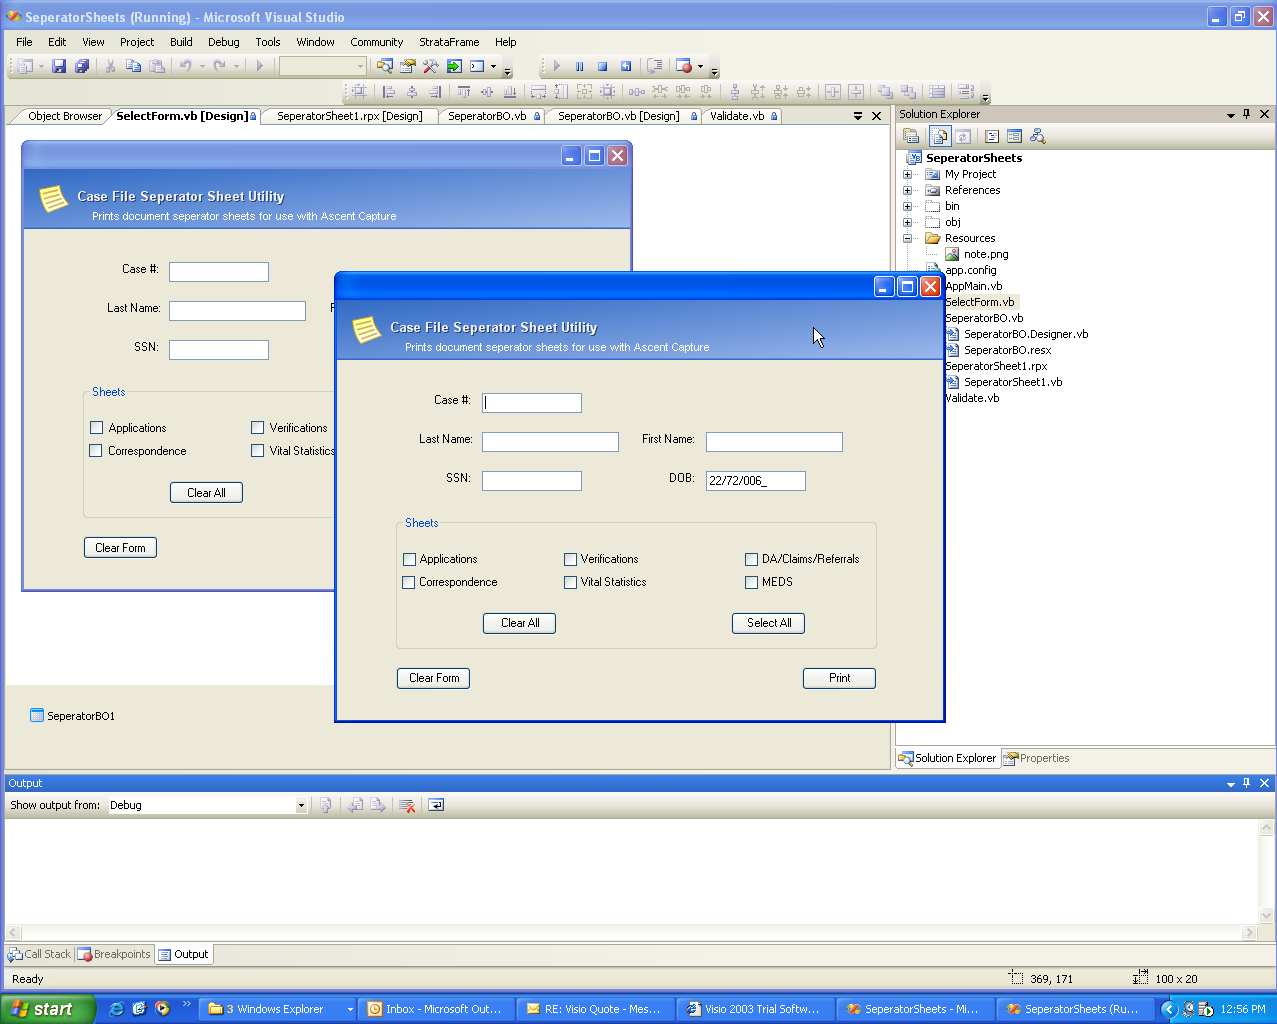1277x1024 pixels.
Task: Tick the Vital Statistics checkbox in running form
Action: (570, 582)
